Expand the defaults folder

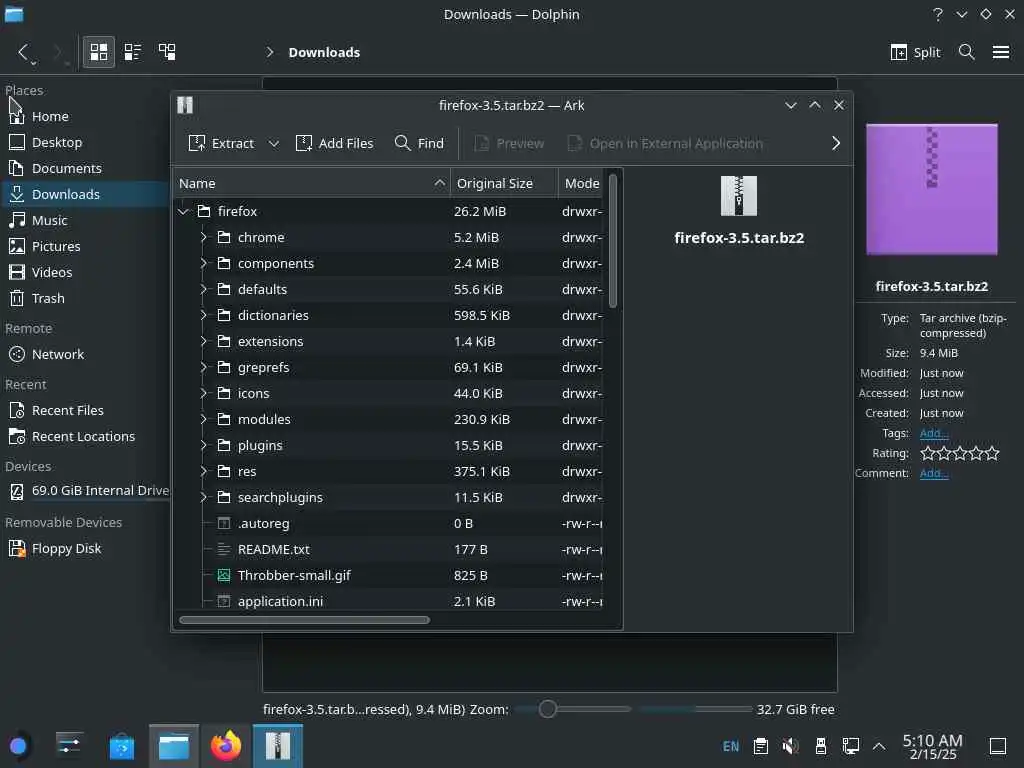click(203, 289)
